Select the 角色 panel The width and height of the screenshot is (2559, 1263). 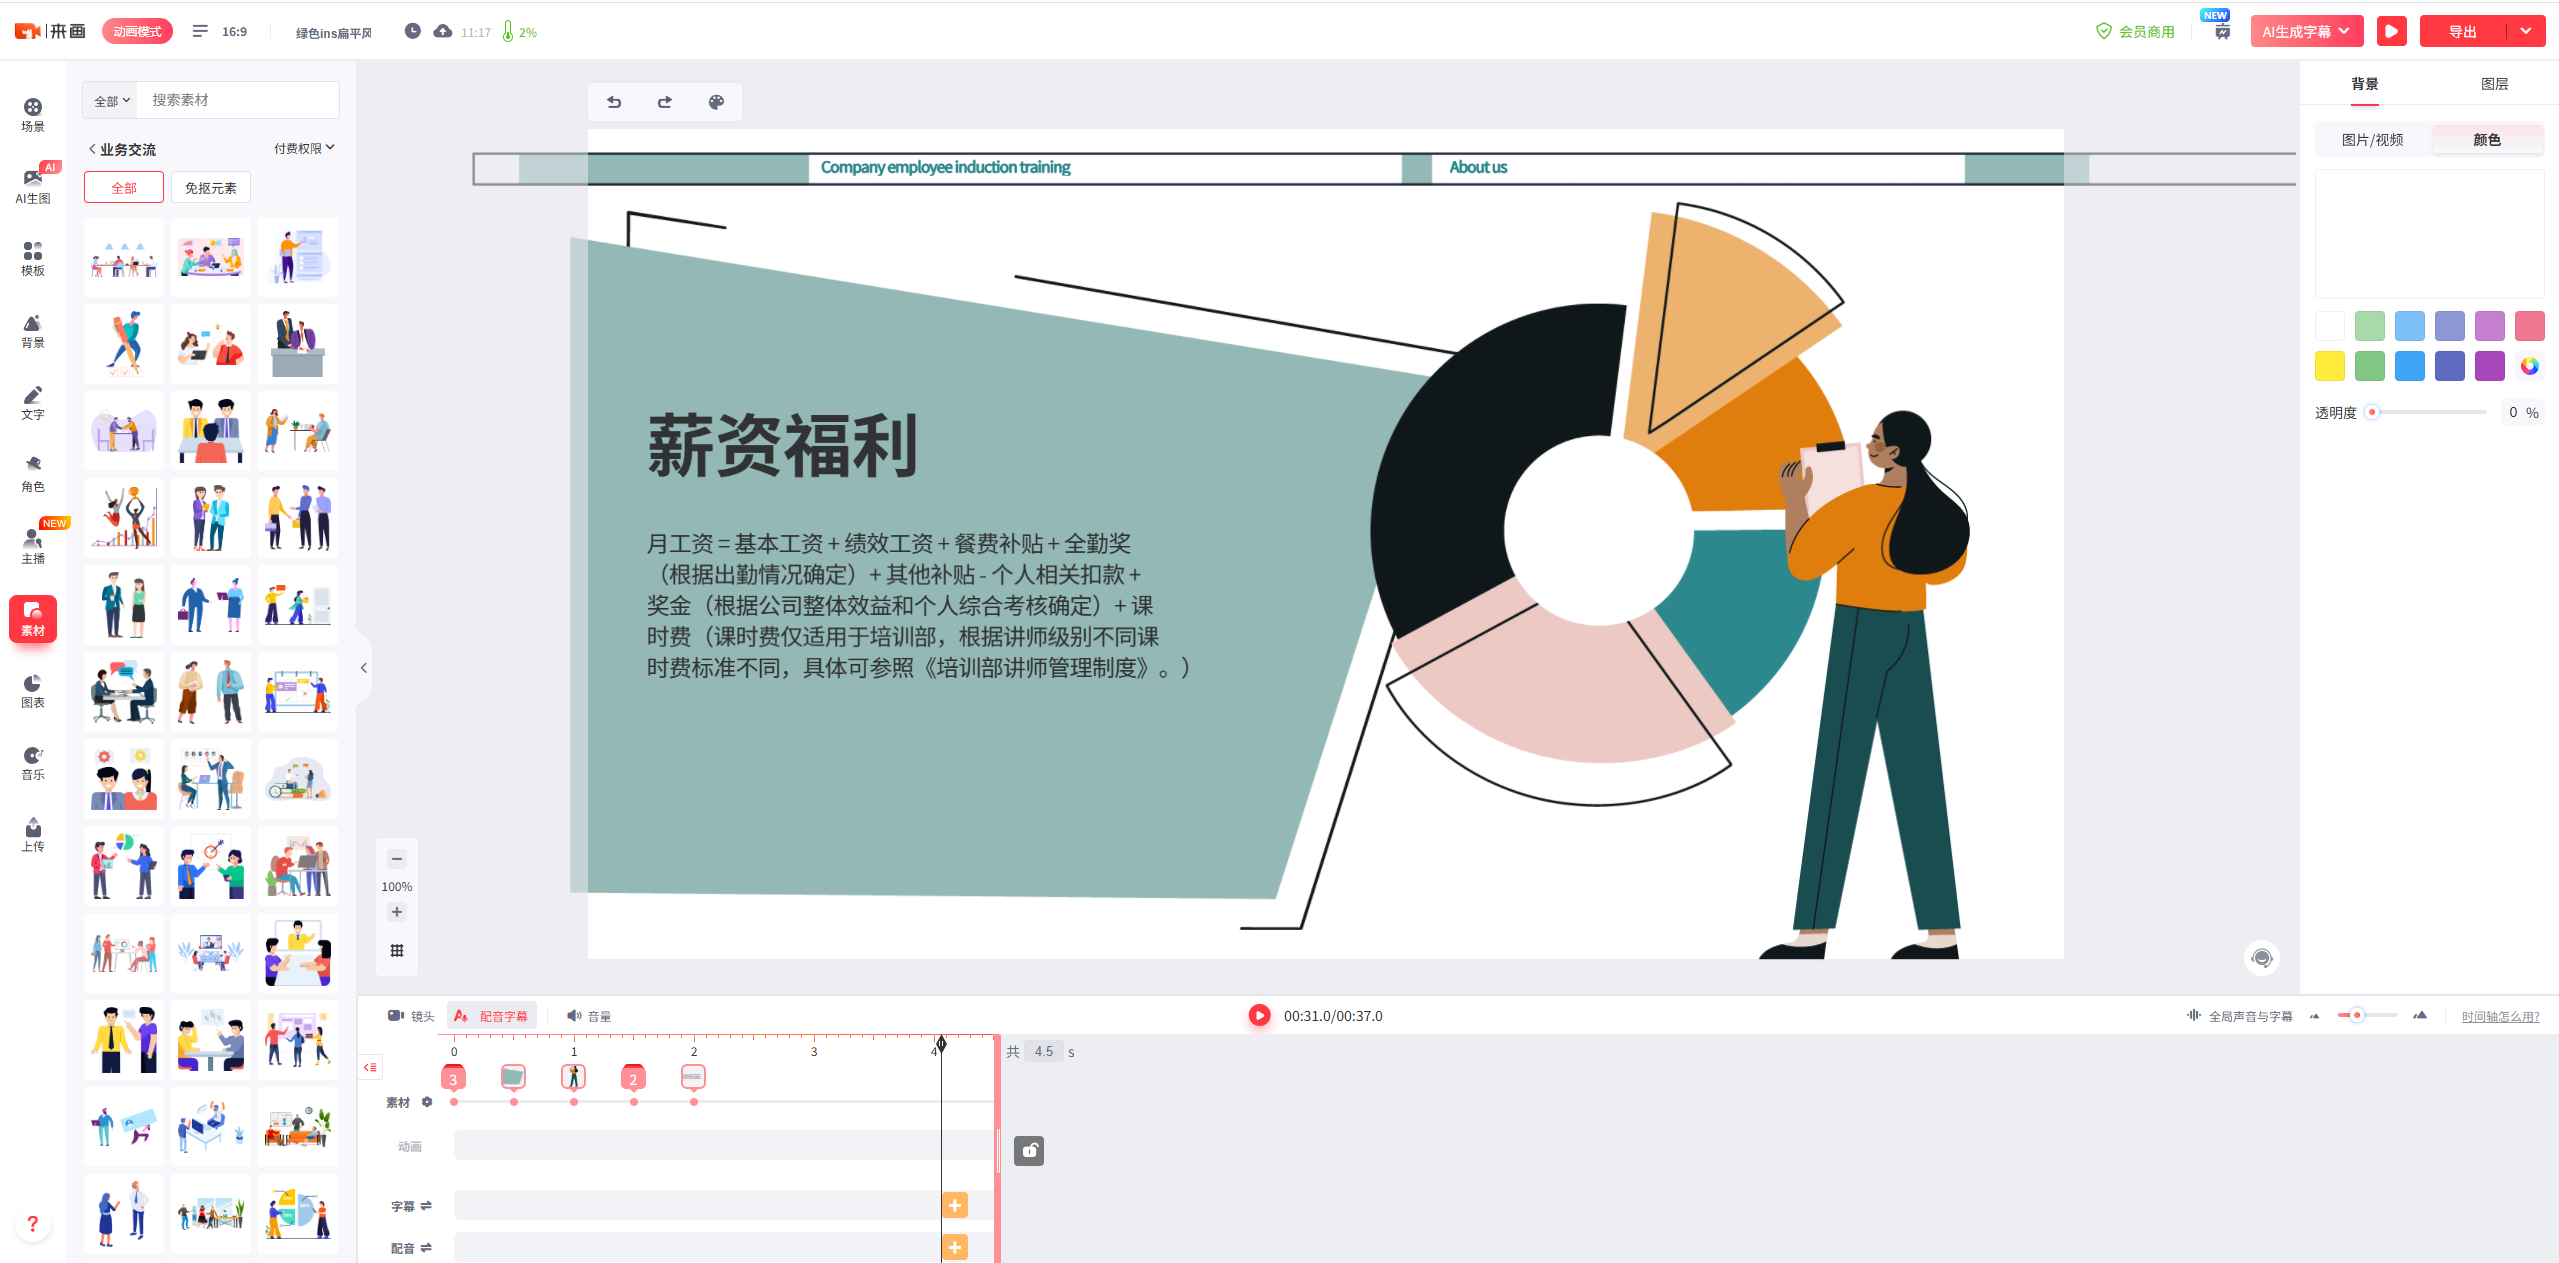coord(33,472)
